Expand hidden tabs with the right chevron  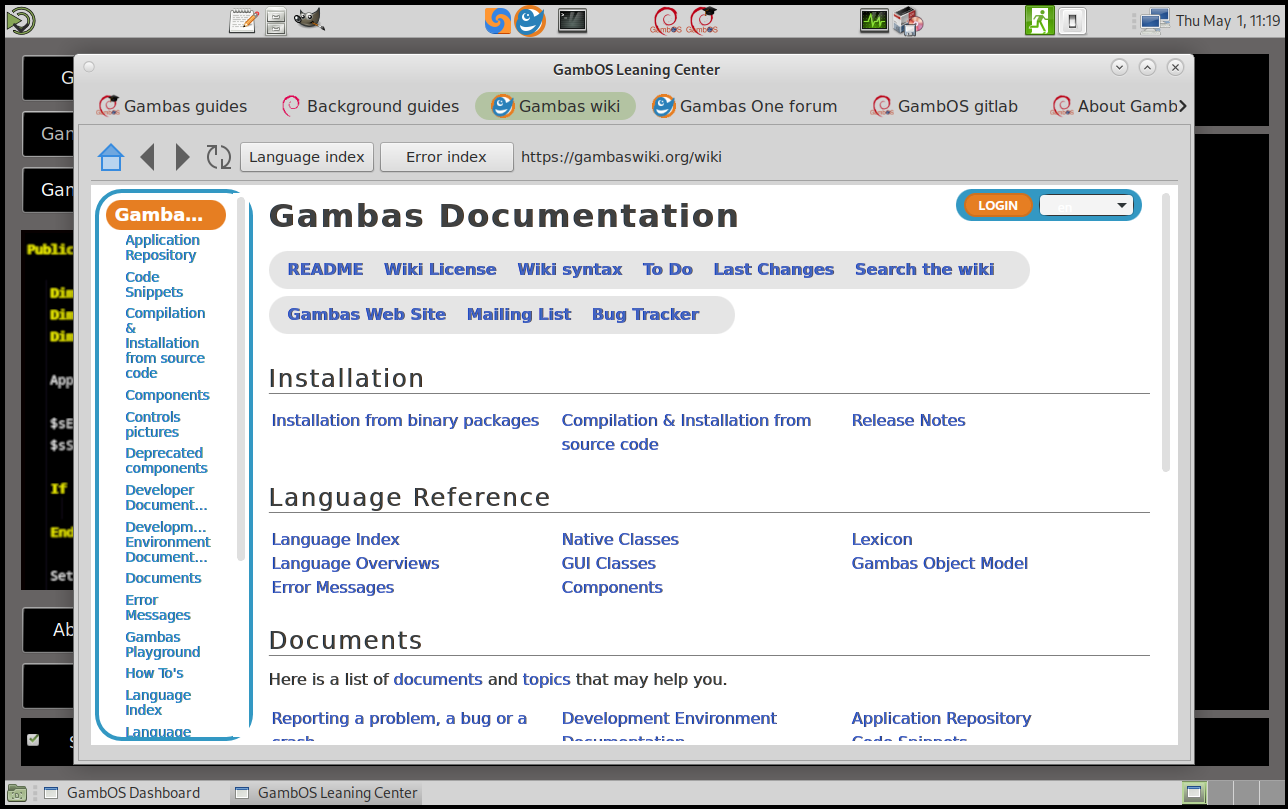coord(1183,106)
